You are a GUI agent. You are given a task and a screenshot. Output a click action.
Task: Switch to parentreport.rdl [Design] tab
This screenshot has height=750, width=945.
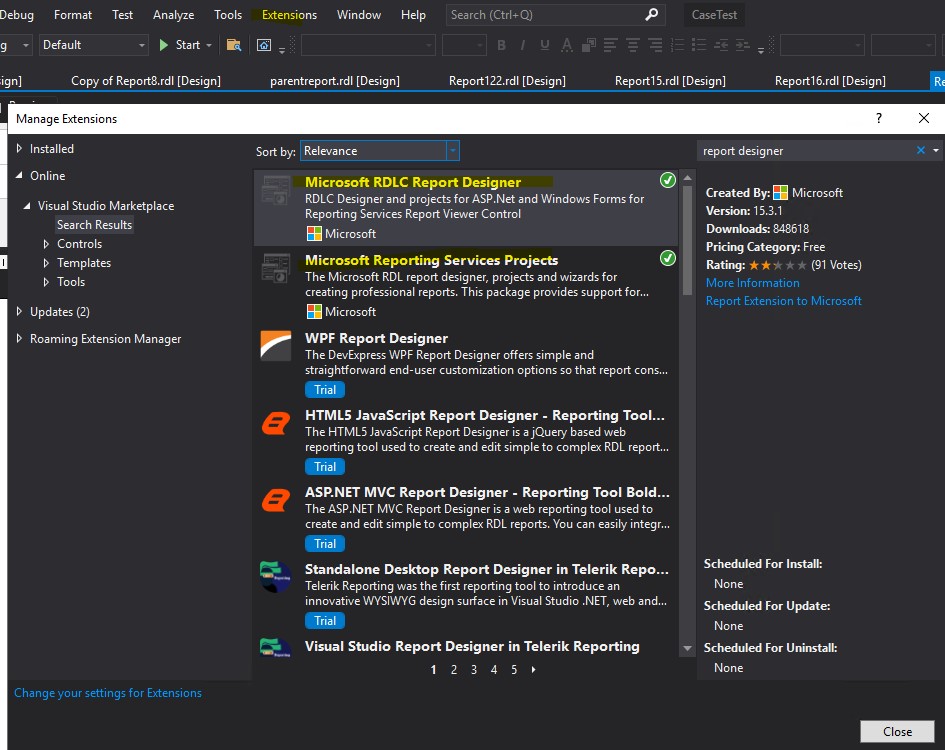pos(334,81)
